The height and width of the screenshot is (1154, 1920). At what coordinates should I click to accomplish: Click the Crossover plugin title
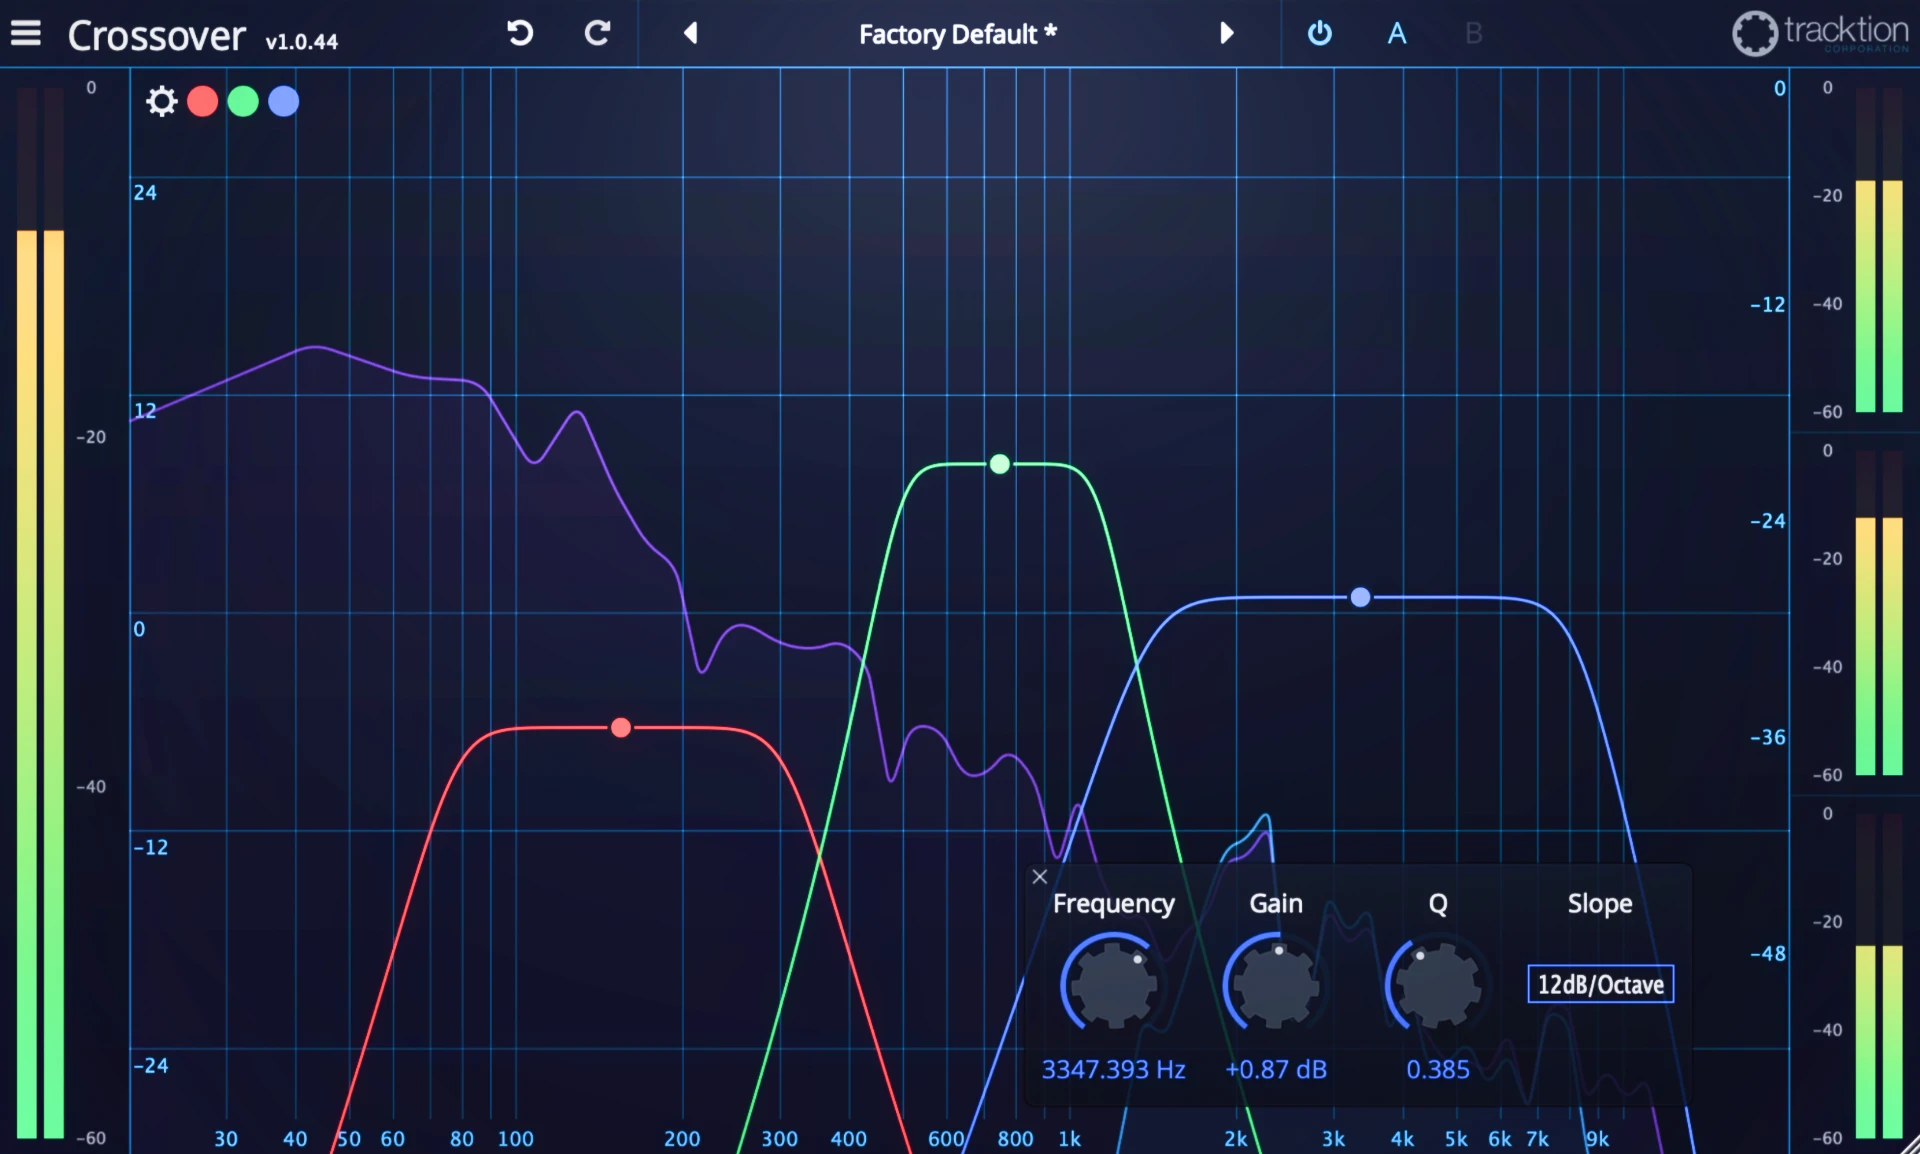coord(156,36)
